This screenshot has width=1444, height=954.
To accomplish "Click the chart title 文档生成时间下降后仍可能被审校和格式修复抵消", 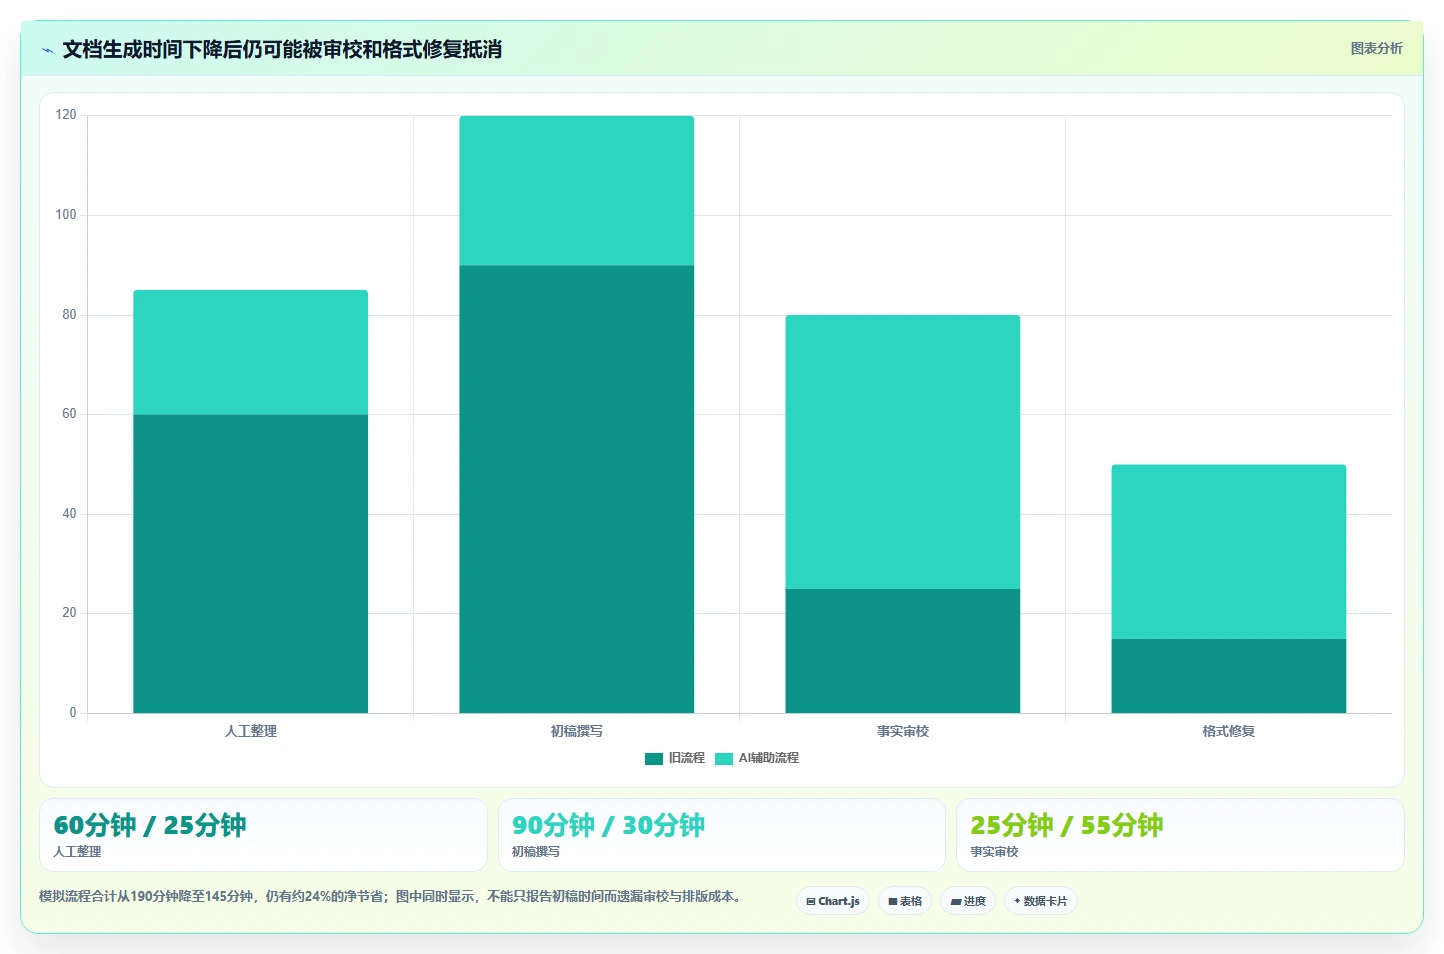I will point(282,49).
